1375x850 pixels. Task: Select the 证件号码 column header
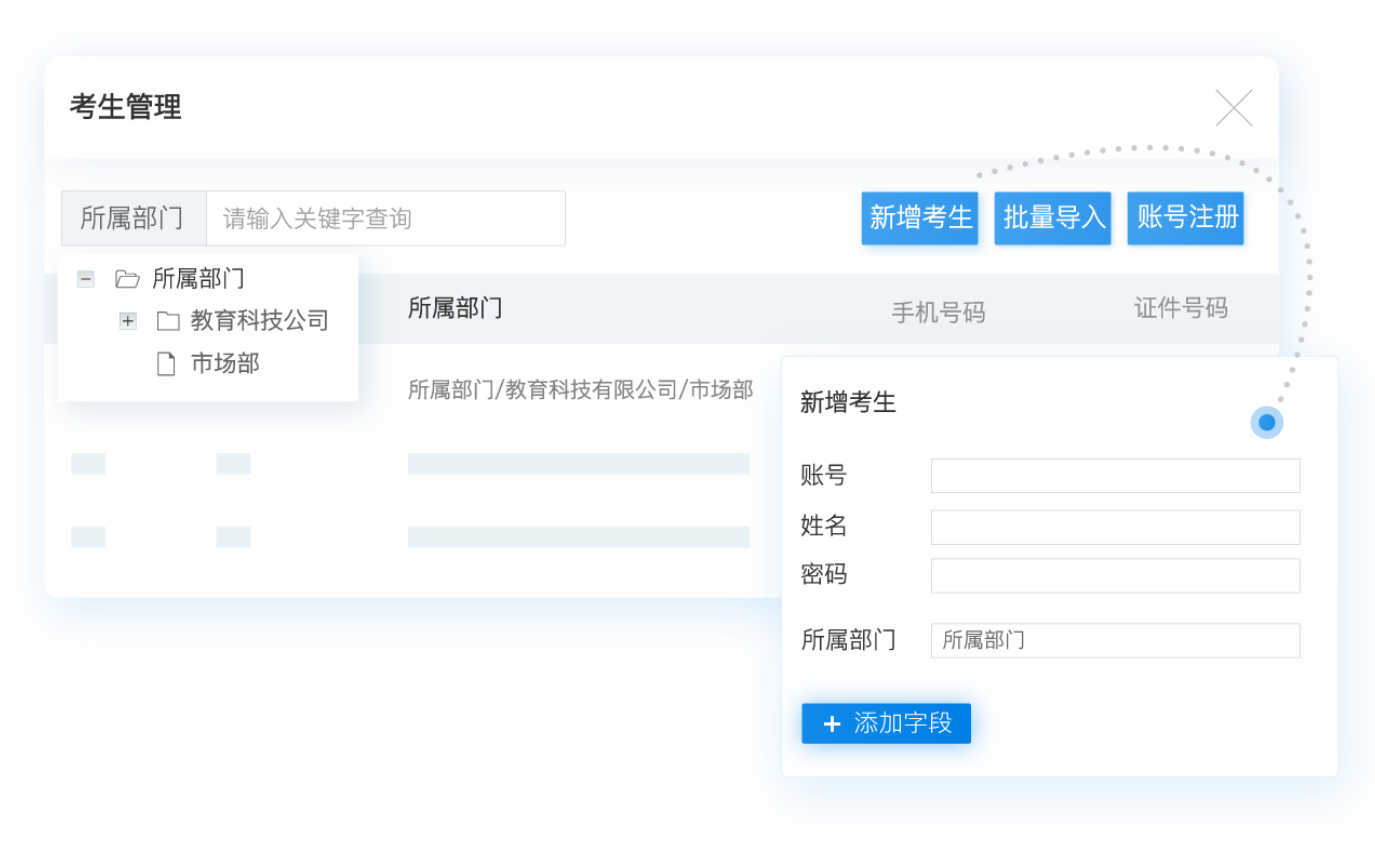1180,308
